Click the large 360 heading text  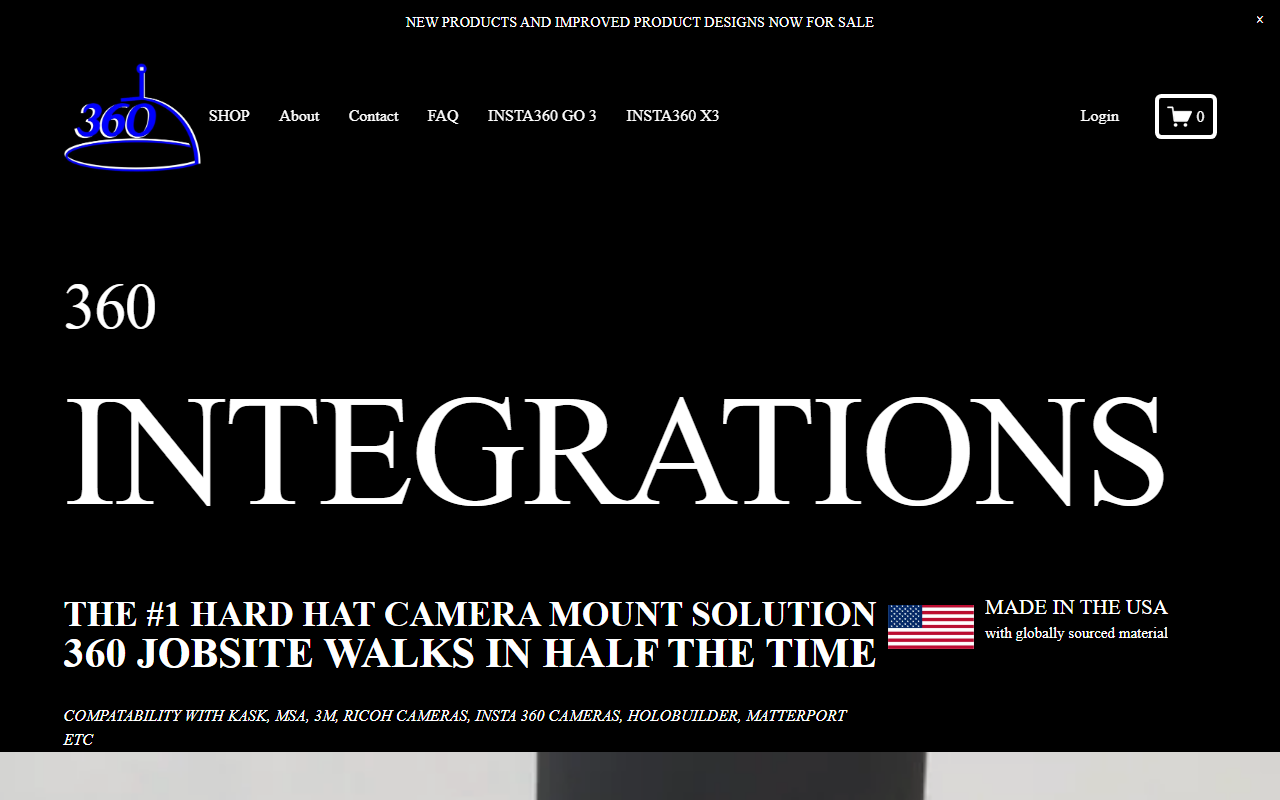tap(110, 307)
